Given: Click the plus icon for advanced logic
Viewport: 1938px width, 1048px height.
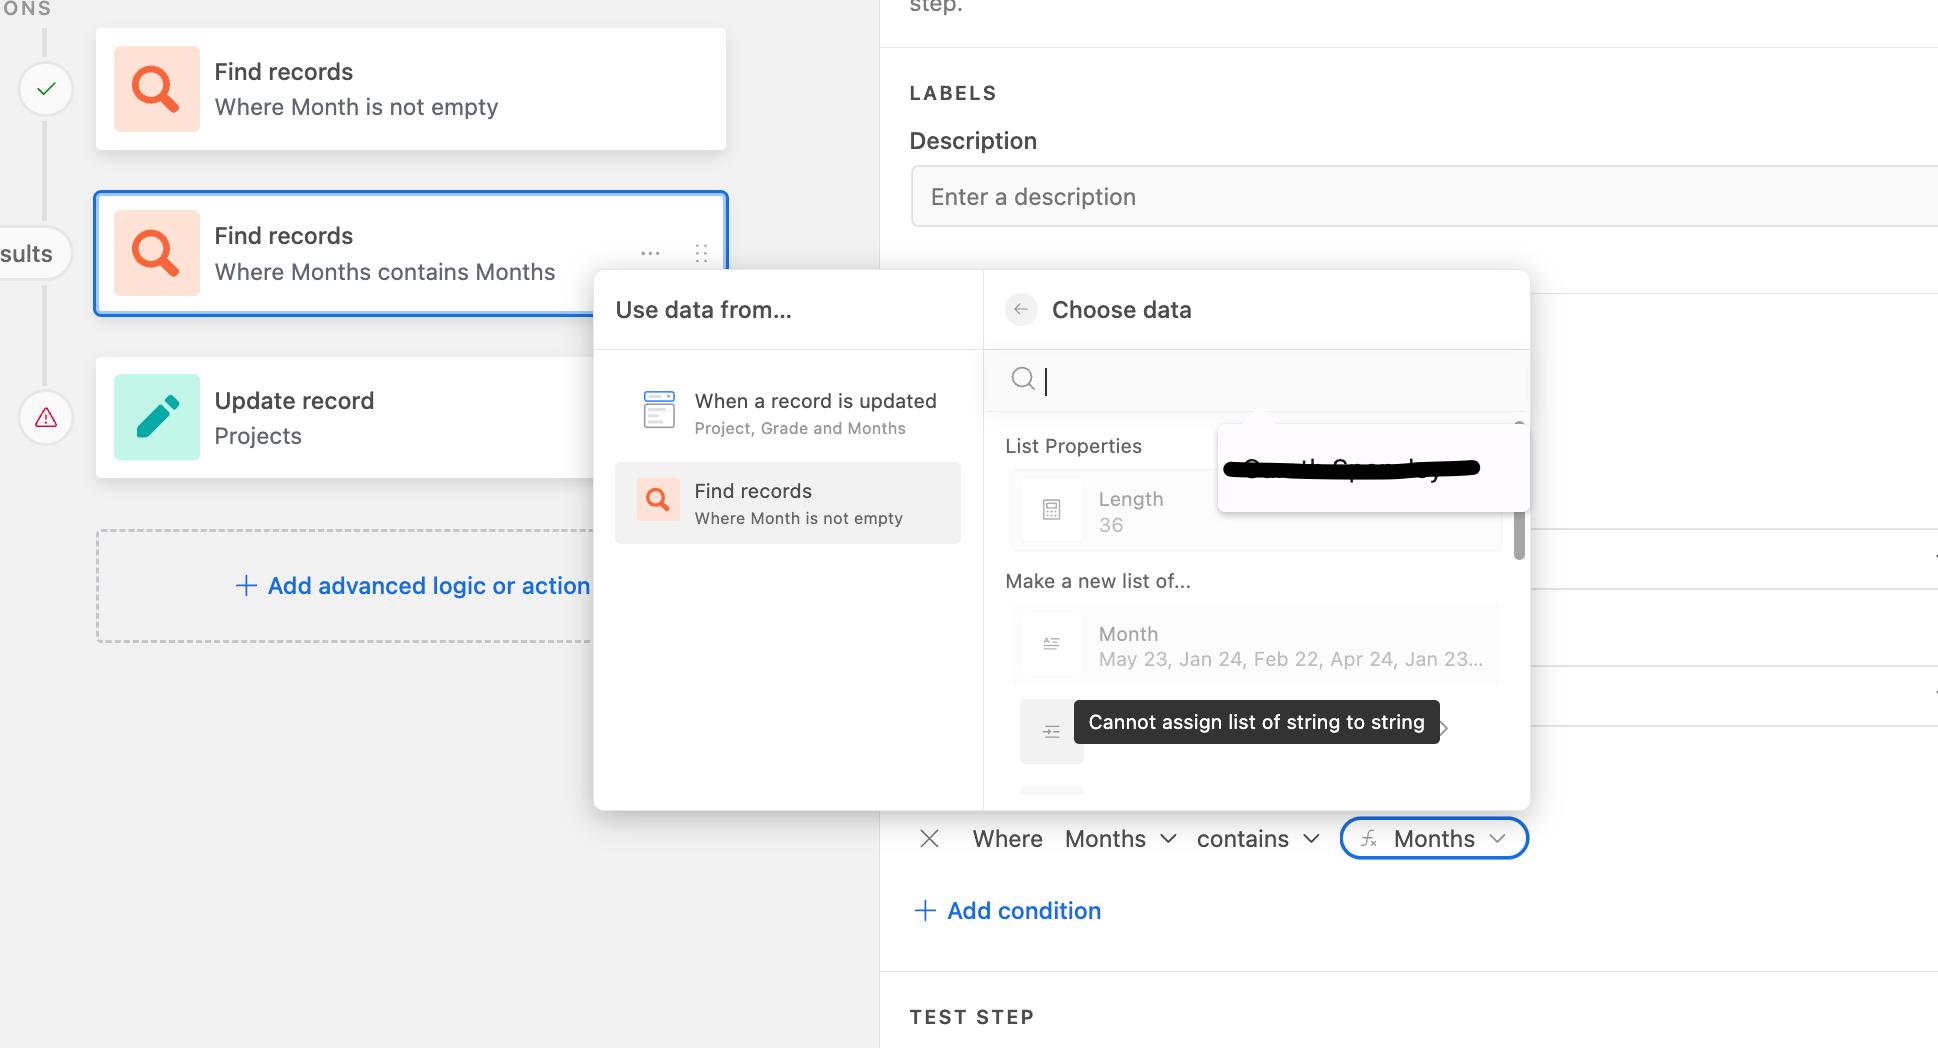Looking at the screenshot, I should pyautogui.click(x=246, y=586).
